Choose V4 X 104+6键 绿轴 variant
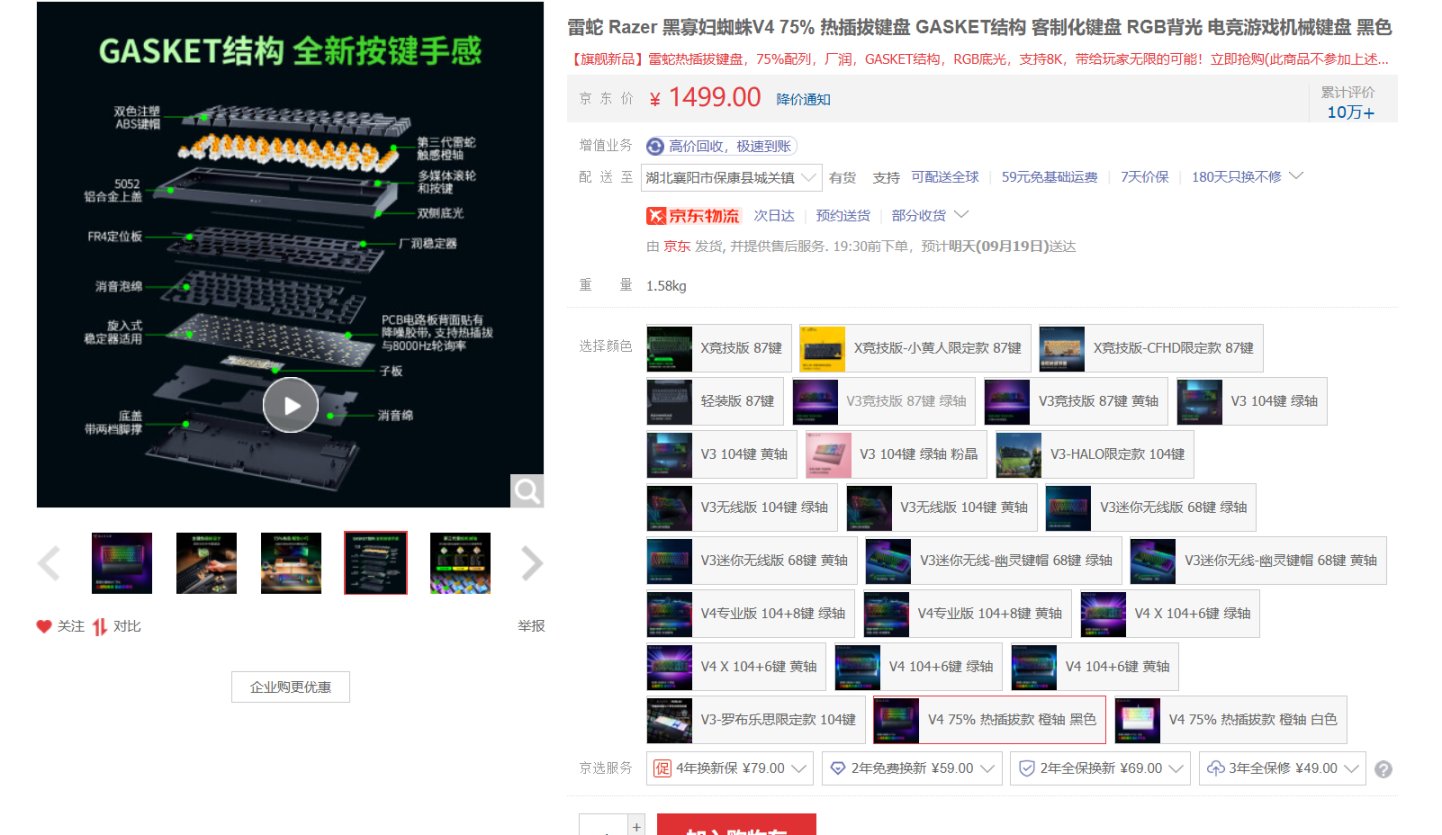The image size is (1442, 835). point(1170,614)
